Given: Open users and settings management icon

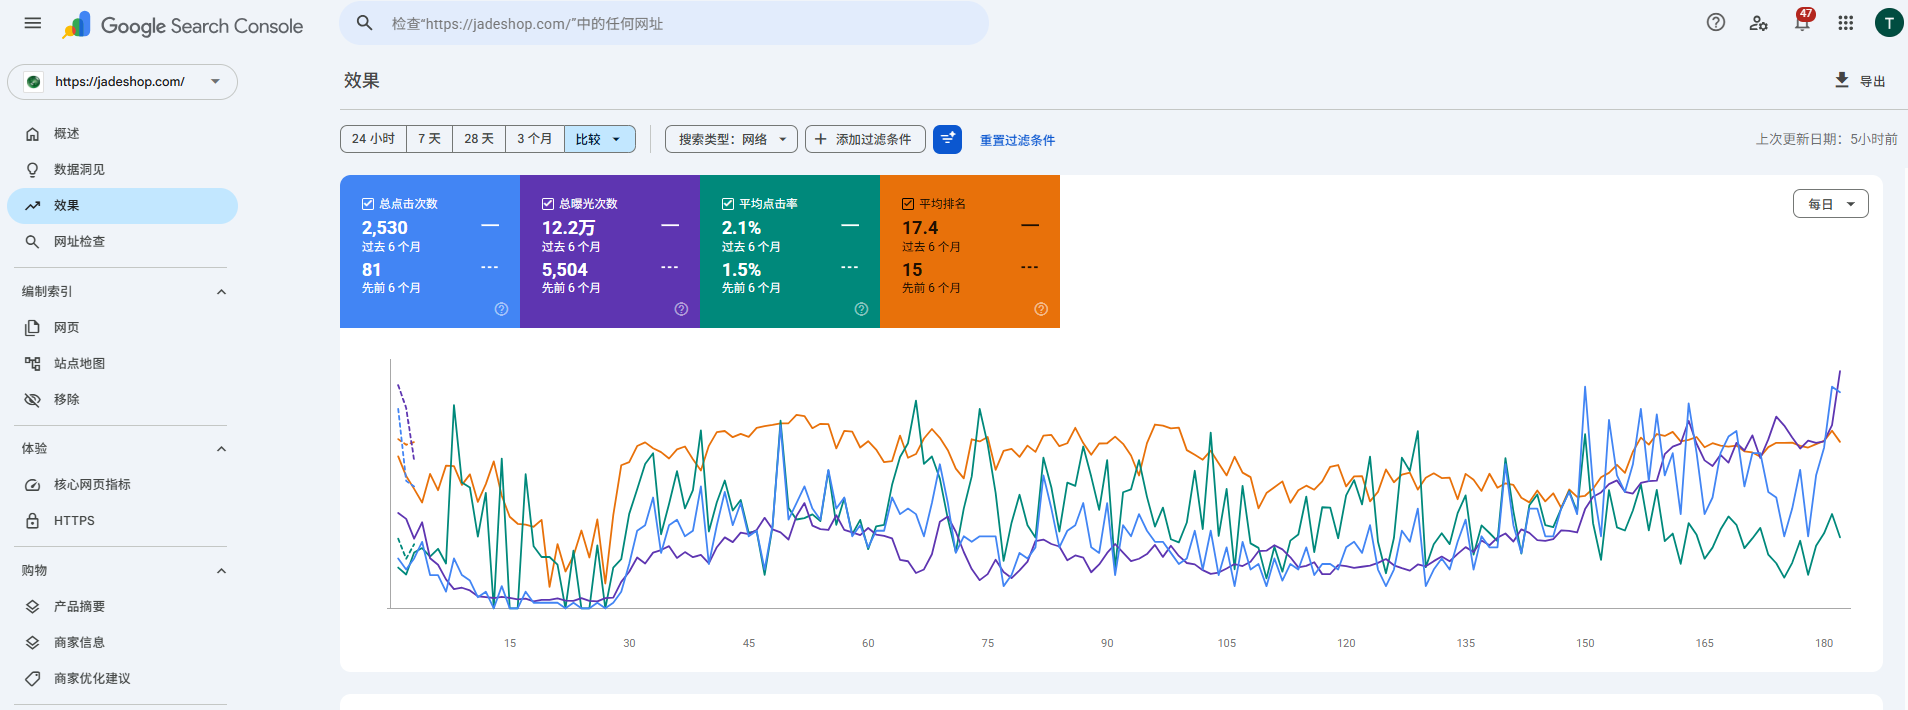Looking at the screenshot, I should [1759, 23].
